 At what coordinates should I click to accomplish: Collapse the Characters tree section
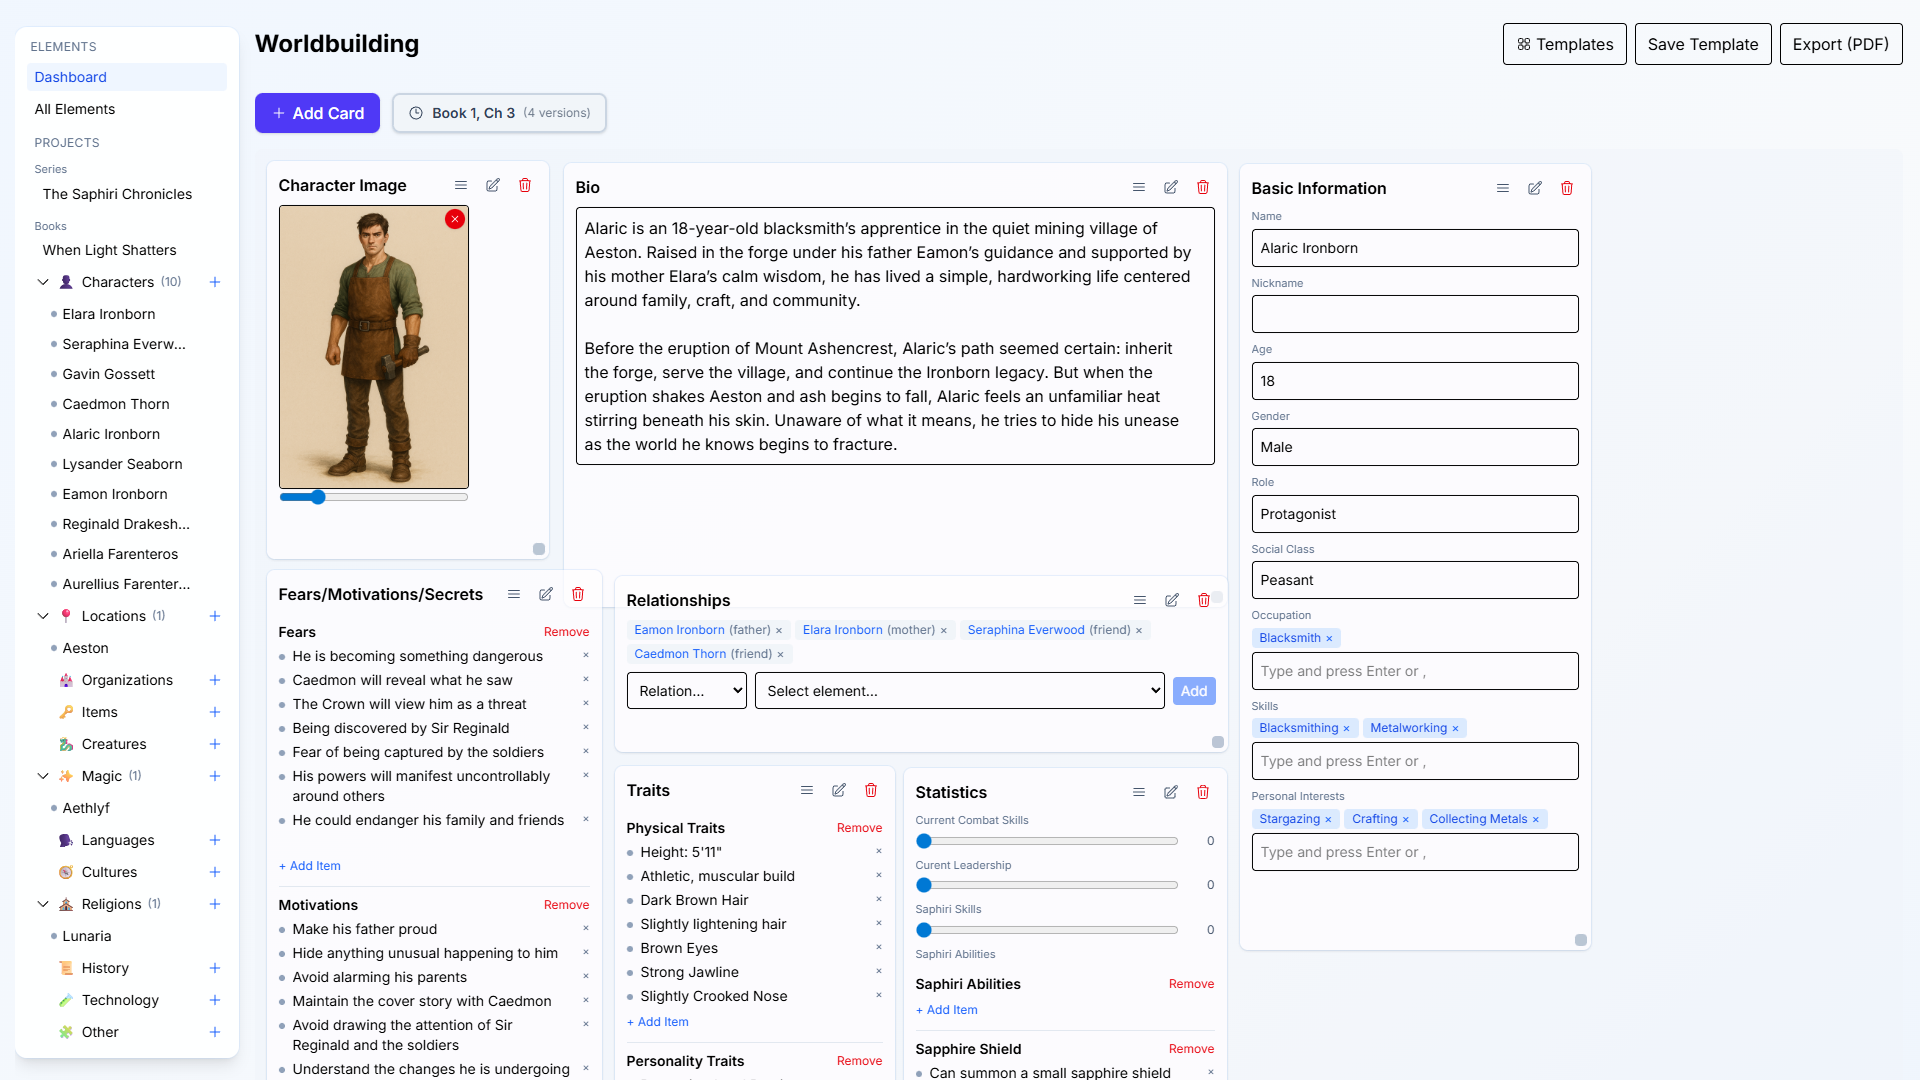43,283
